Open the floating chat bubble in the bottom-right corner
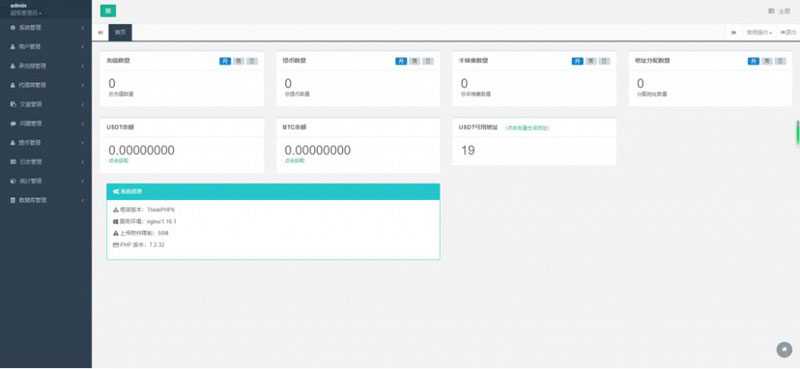 (x=784, y=350)
